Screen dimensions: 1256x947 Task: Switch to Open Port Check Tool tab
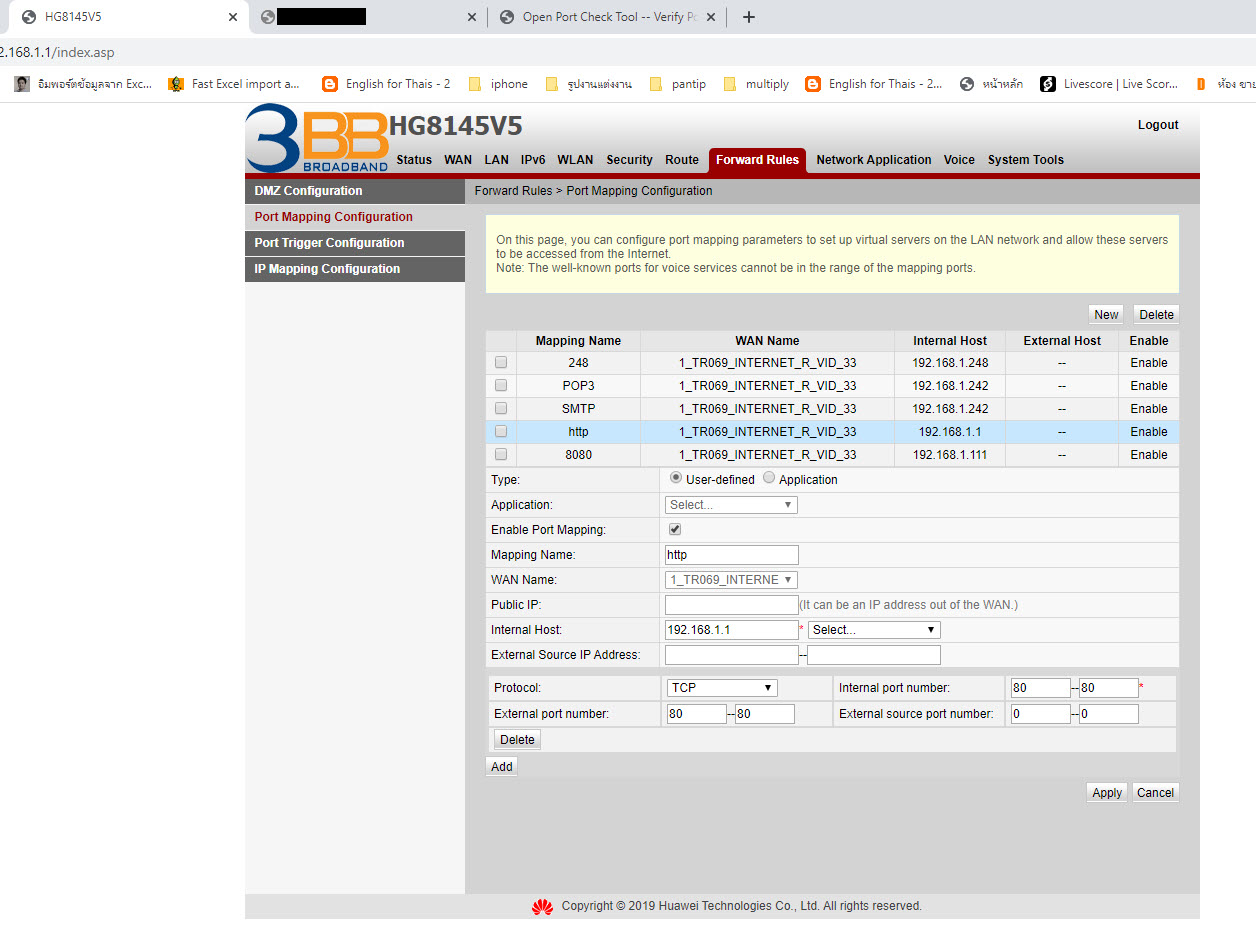[x=608, y=17]
